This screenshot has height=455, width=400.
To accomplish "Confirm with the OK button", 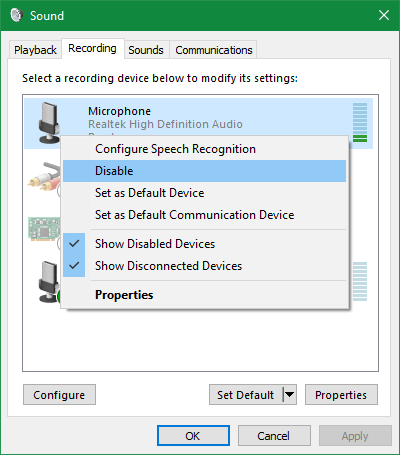I will pyautogui.click(x=193, y=435).
